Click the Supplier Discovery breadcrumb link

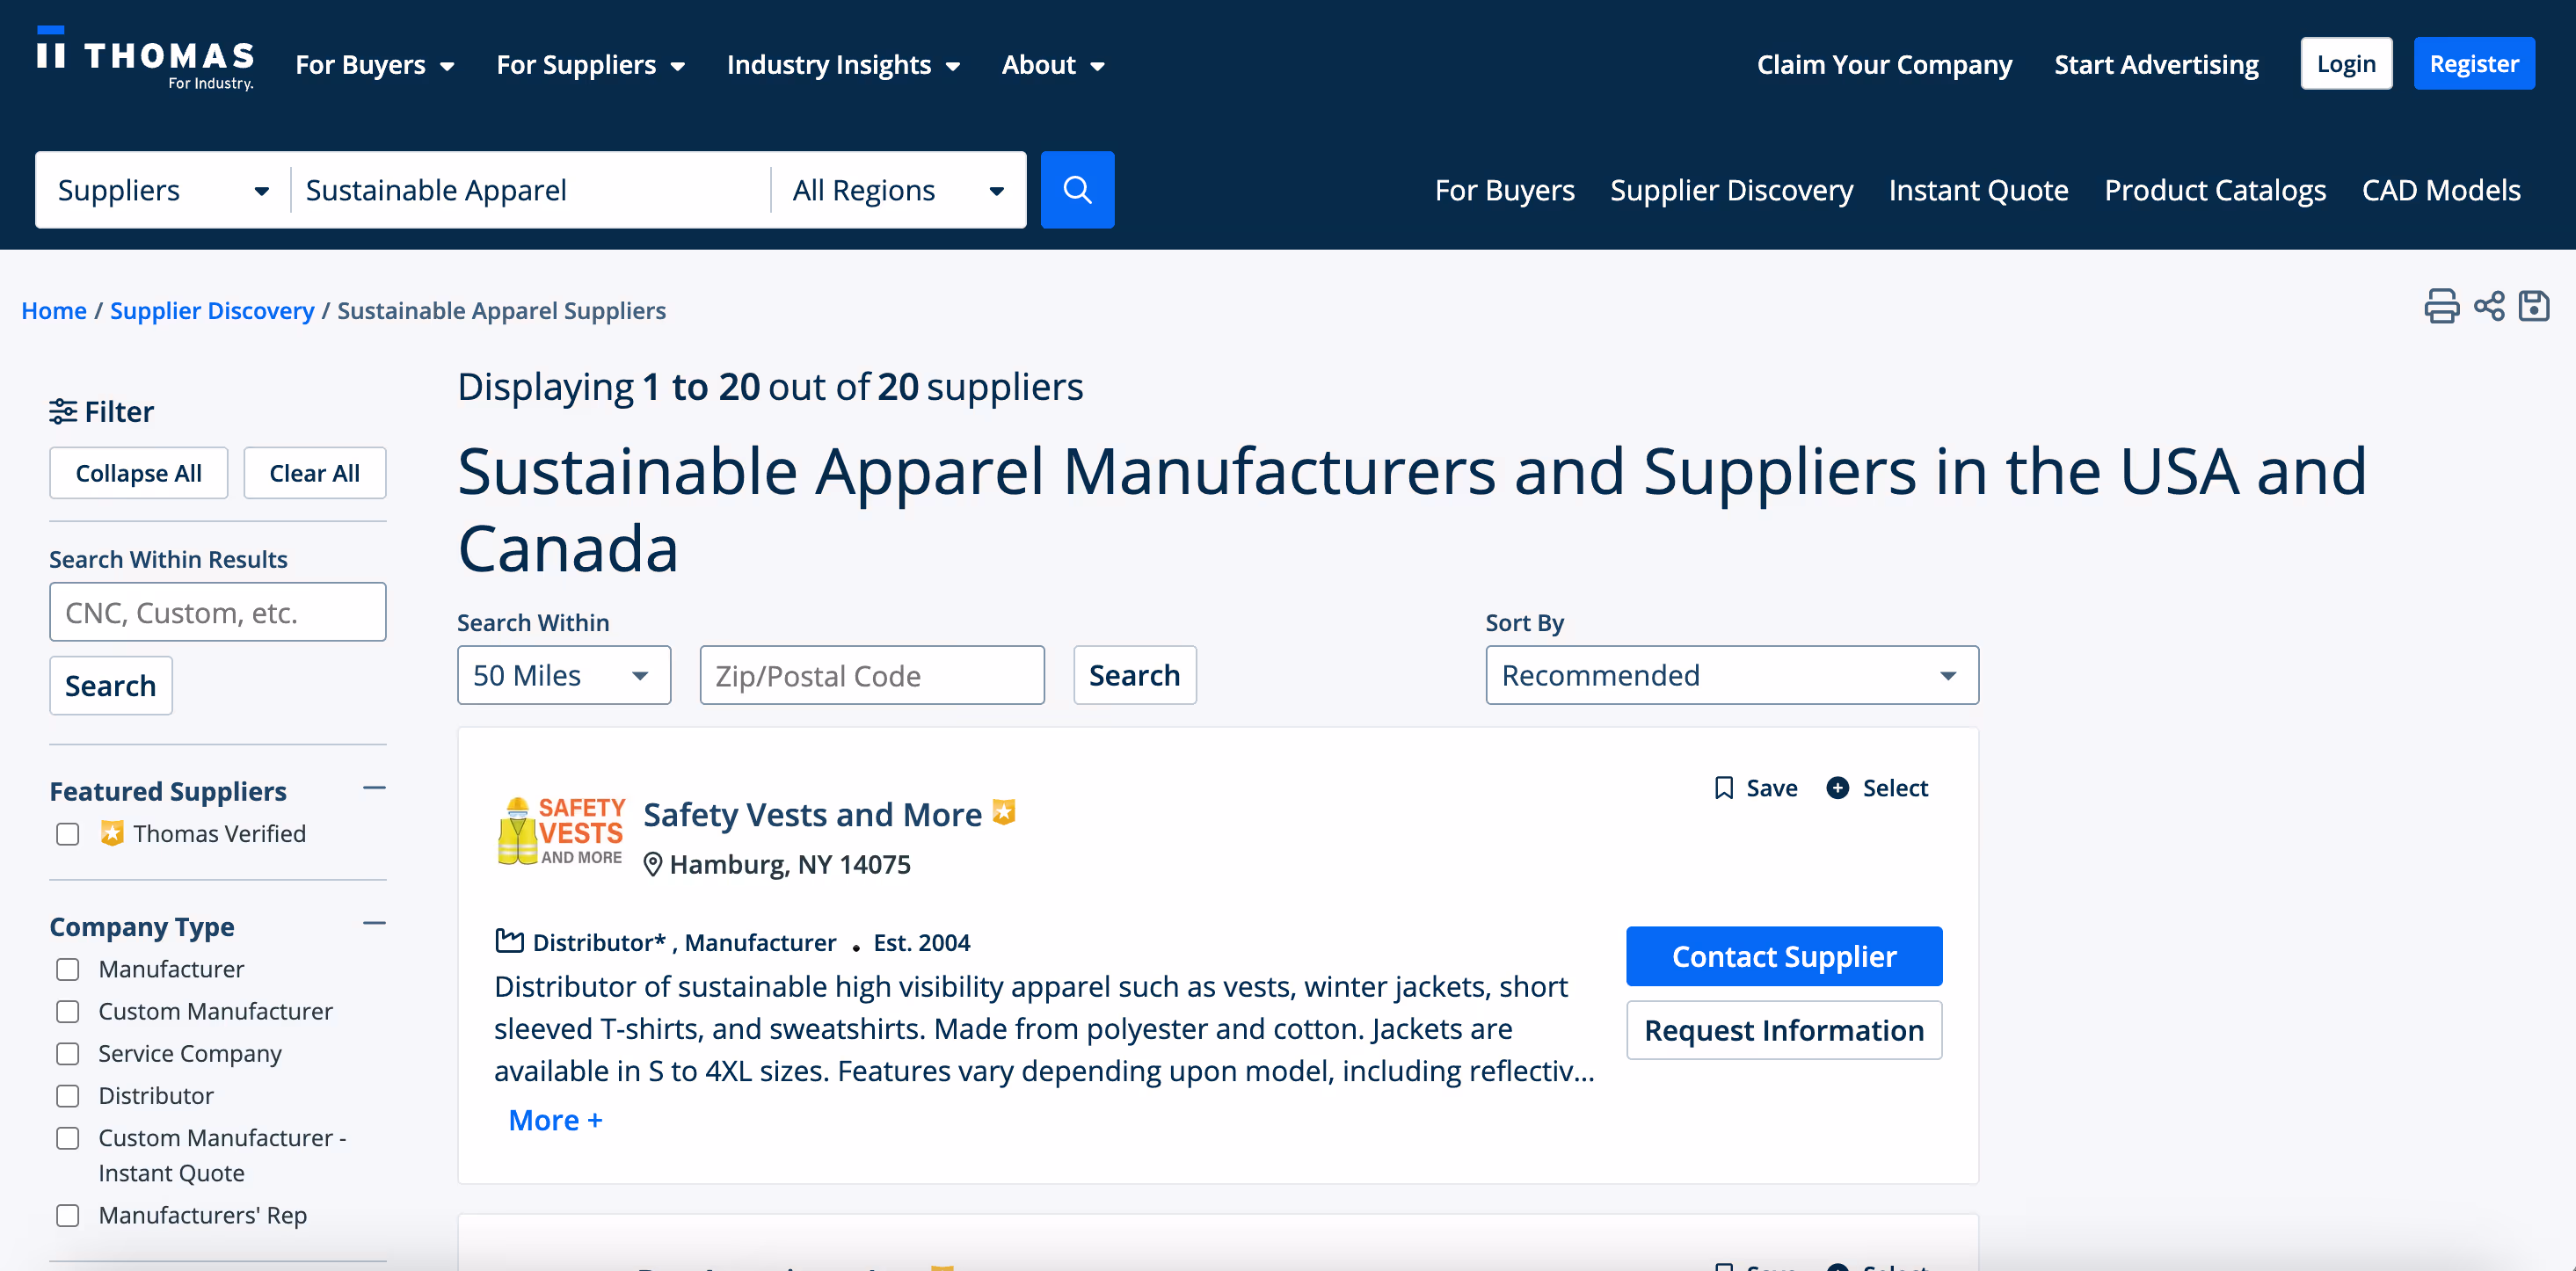point(212,311)
